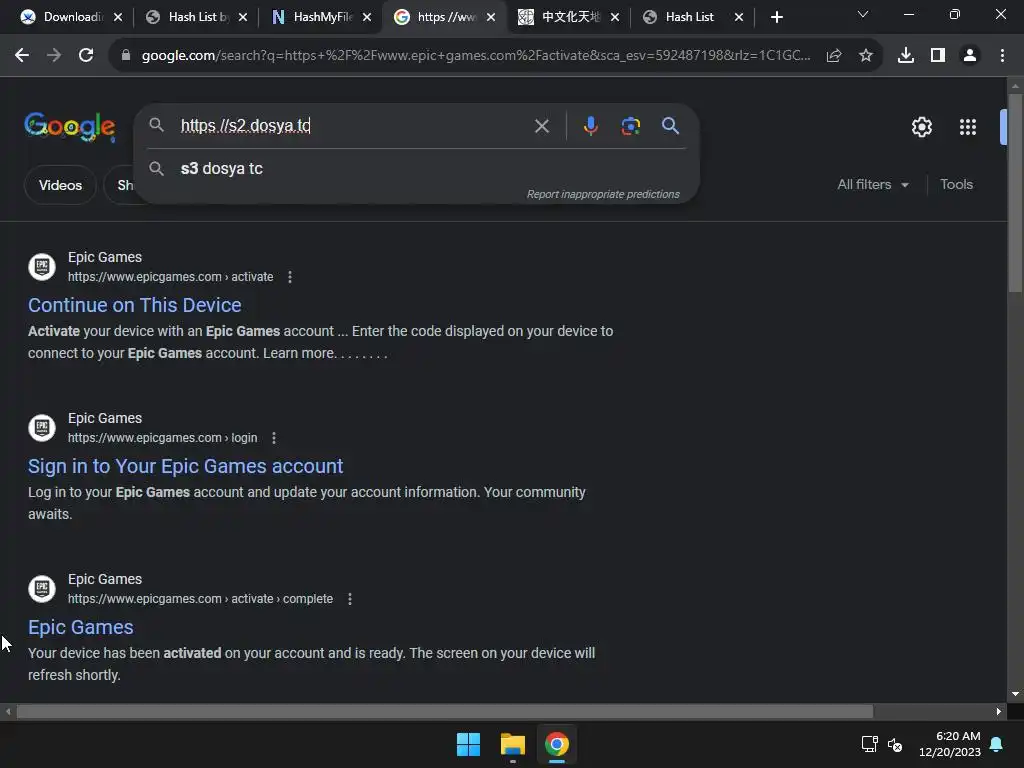Open a new browser tab

point(776,17)
